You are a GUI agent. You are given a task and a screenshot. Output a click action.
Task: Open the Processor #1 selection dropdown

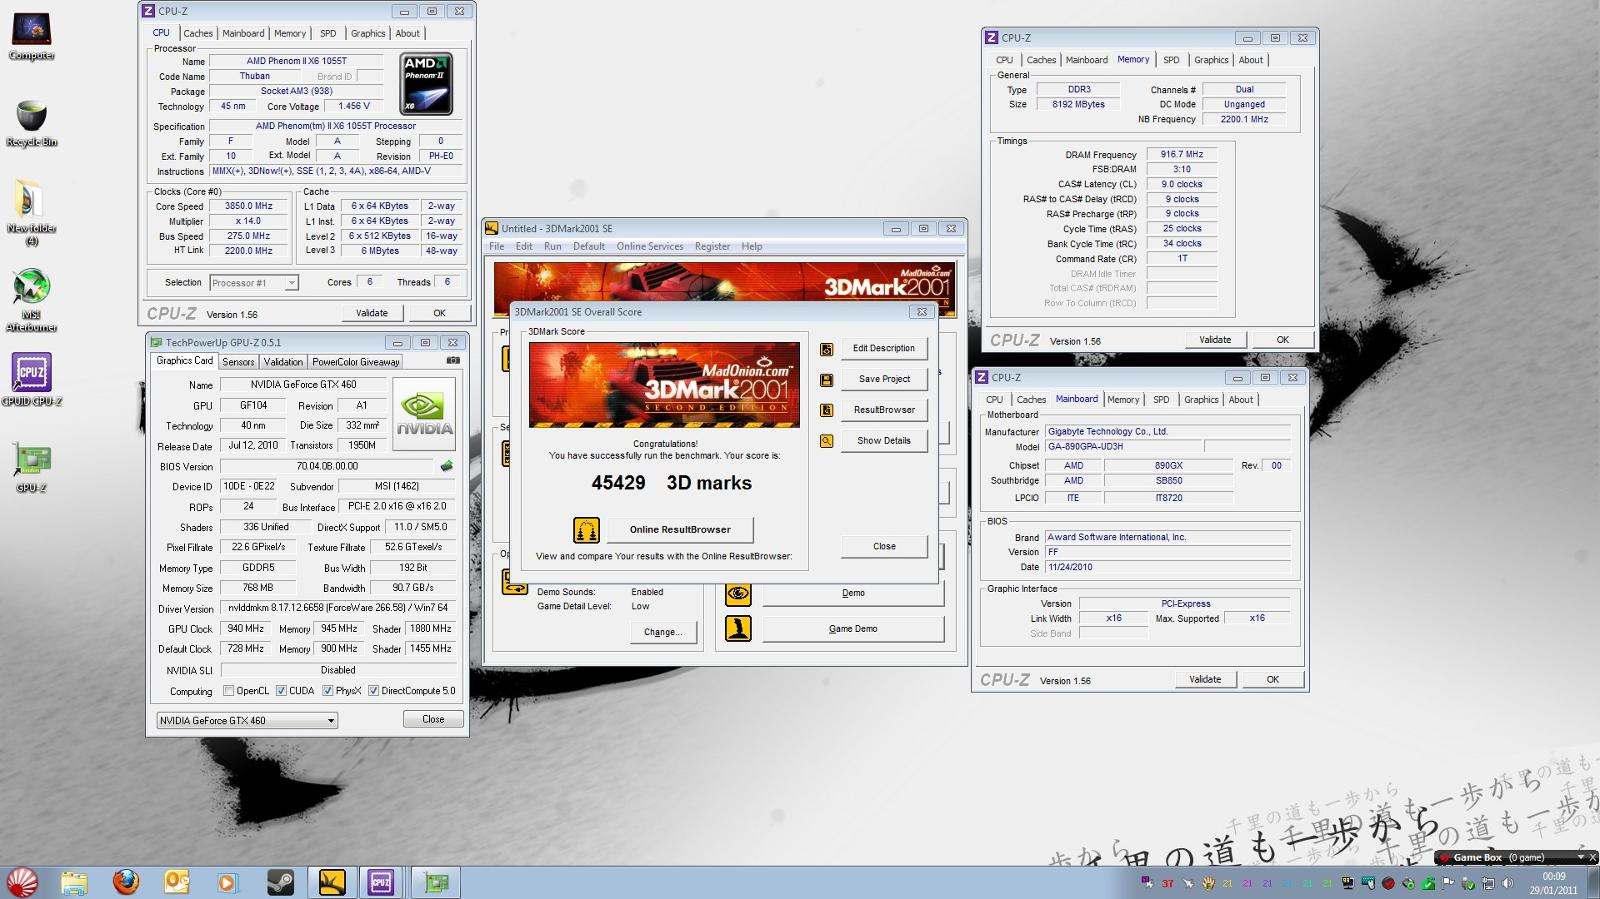[253, 283]
